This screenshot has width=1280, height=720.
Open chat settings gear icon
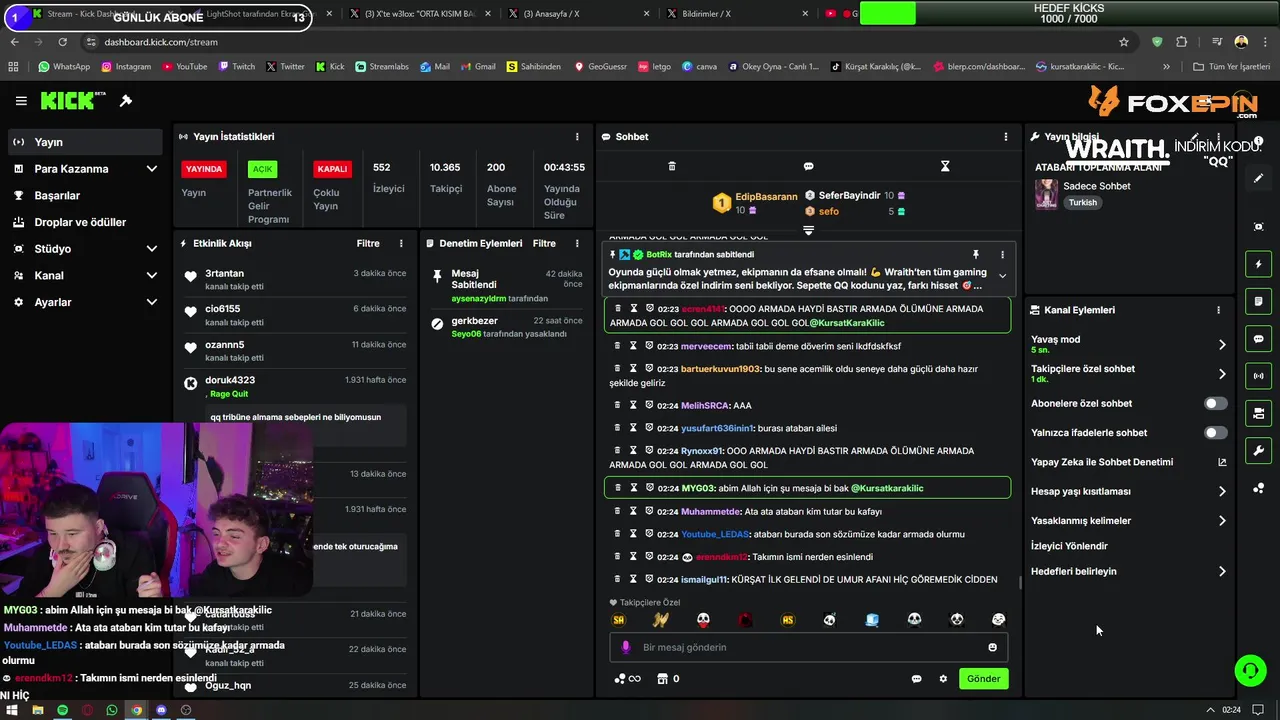tap(943, 679)
